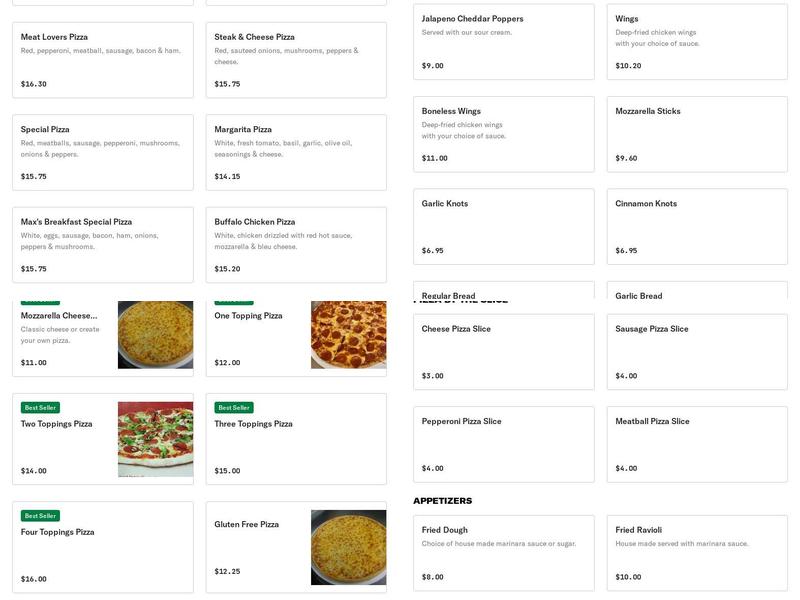Select the Buffalo Chicken Pizza card
The image size is (800, 600).
(x=295, y=245)
